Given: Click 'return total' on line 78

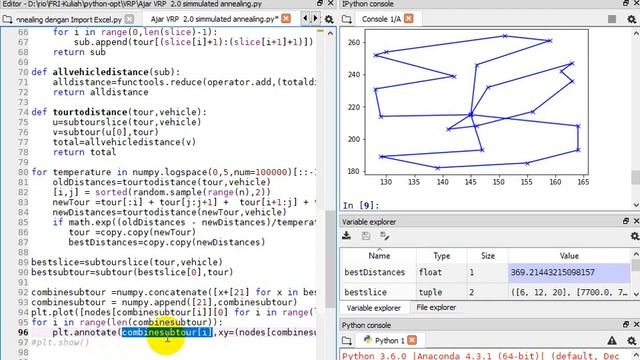Looking at the screenshot, I should (84, 152).
